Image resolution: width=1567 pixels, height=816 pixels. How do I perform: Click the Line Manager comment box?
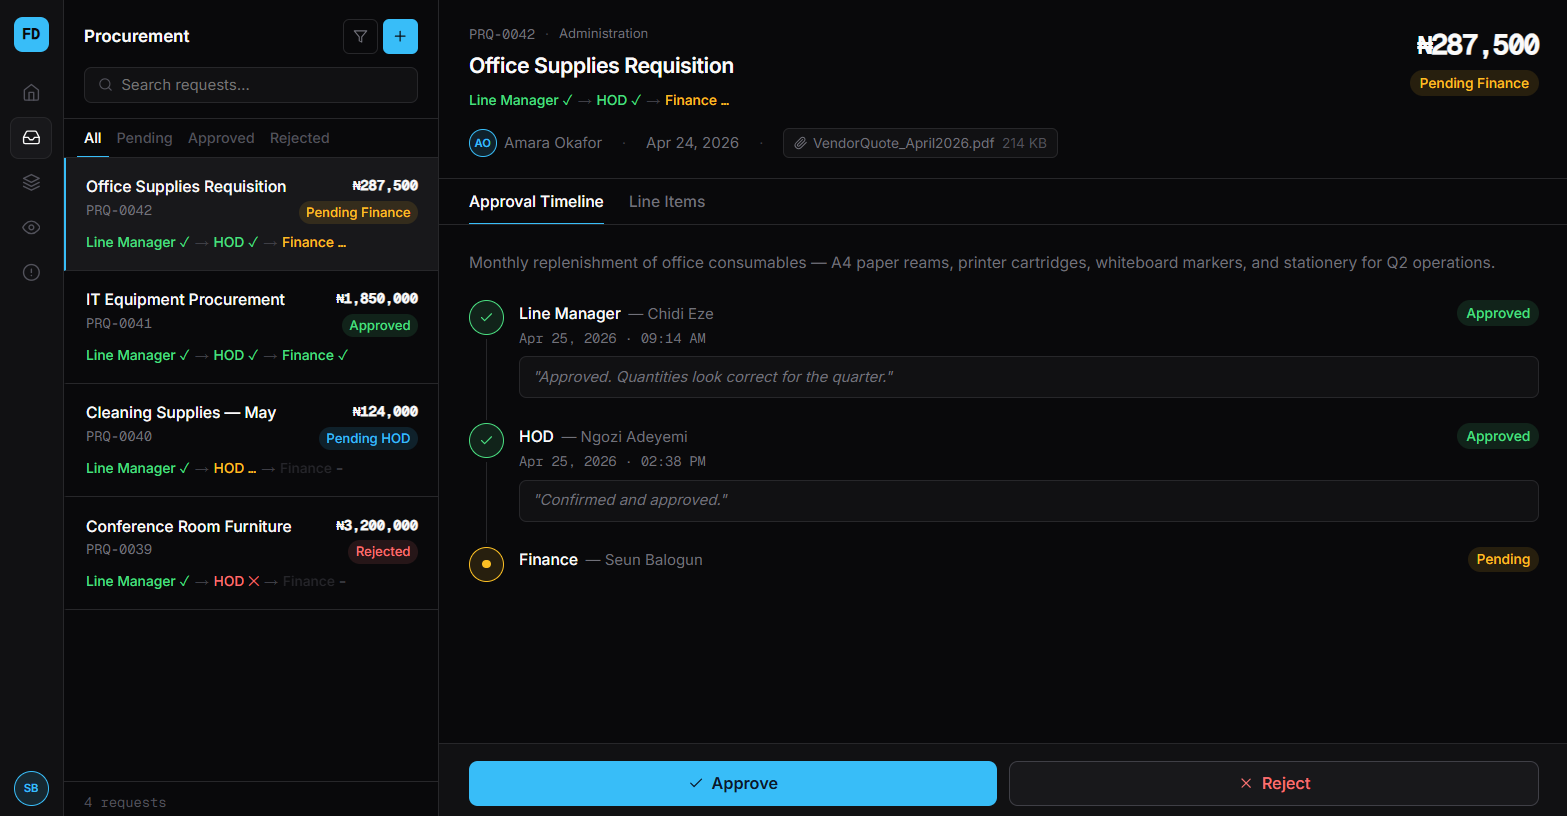tap(1028, 377)
